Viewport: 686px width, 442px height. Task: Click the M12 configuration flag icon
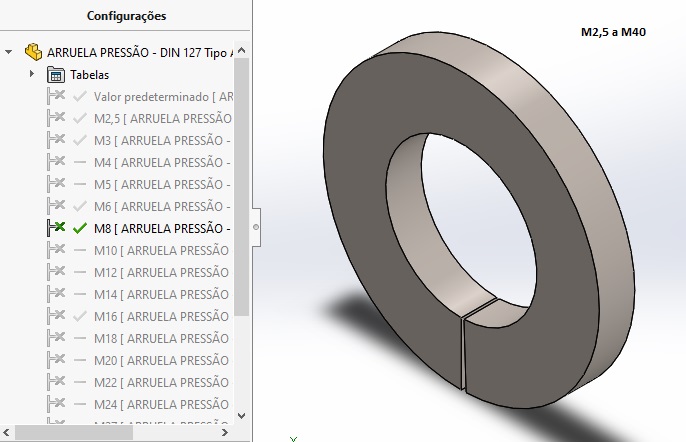pos(56,272)
